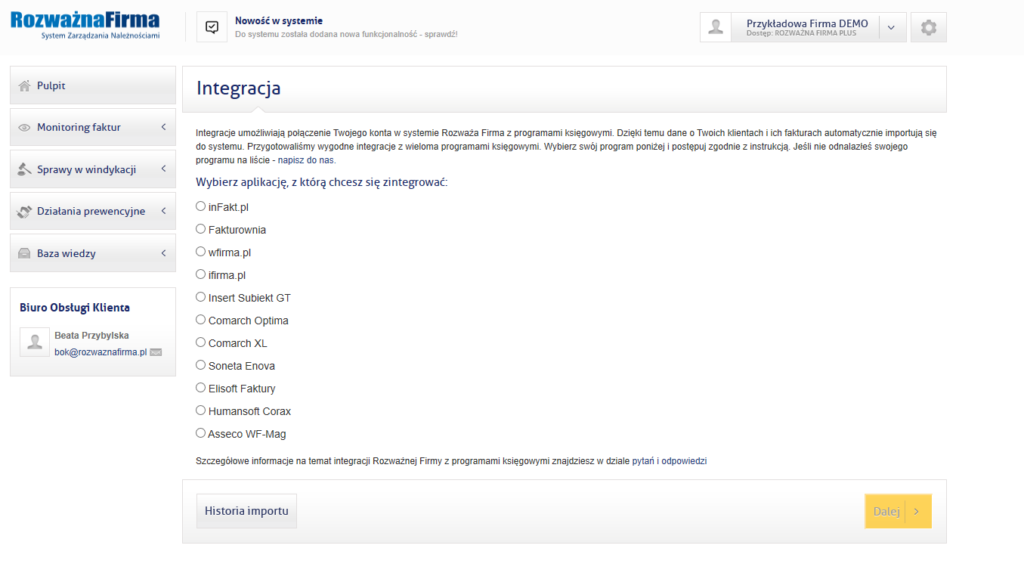Click the 'Nowość w systemie' headline
The image size is (1024, 570).
click(x=279, y=21)
